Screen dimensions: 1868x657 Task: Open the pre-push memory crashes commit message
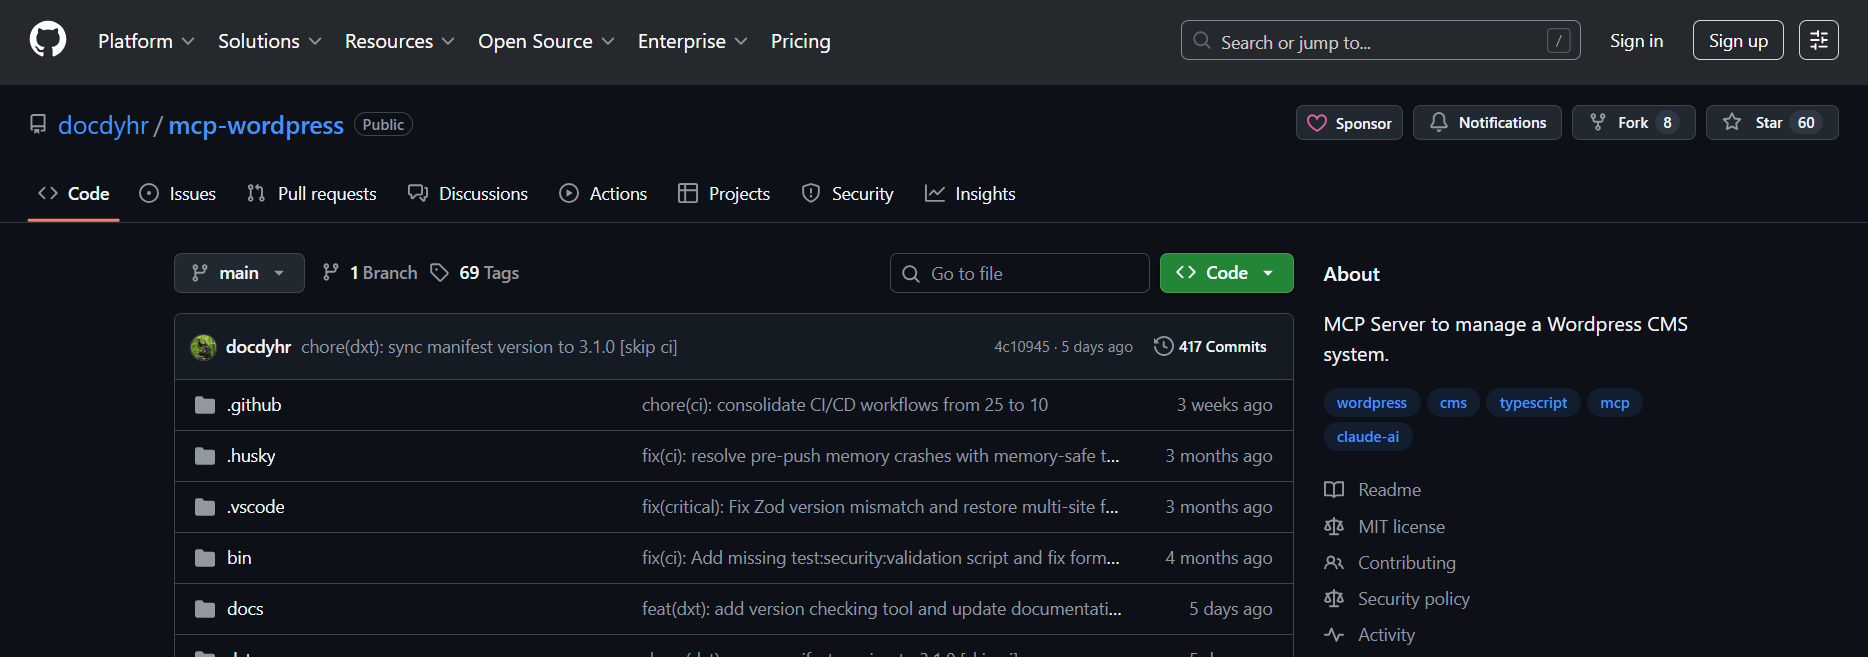pyautogui.click(x=881, y=456)
